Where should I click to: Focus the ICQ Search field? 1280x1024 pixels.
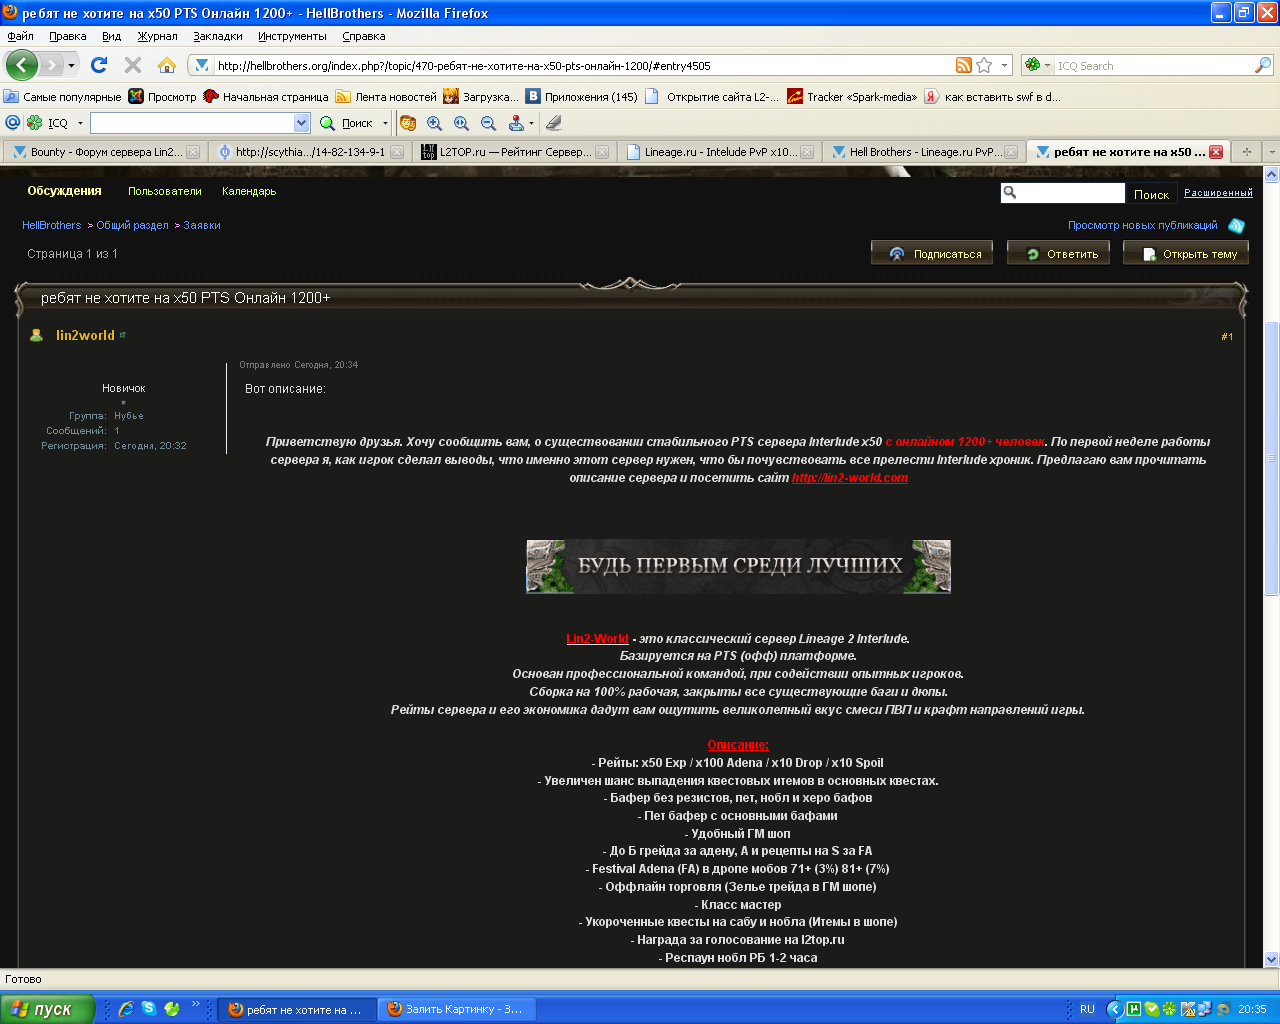pyautogui.click(x=1154, y=66)
